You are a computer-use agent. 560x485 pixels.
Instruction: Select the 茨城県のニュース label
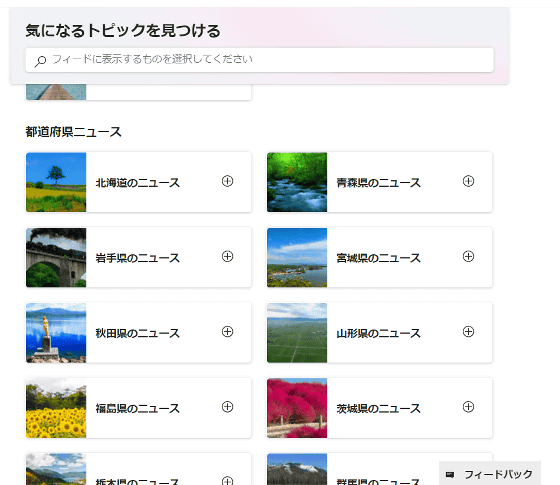379,408
